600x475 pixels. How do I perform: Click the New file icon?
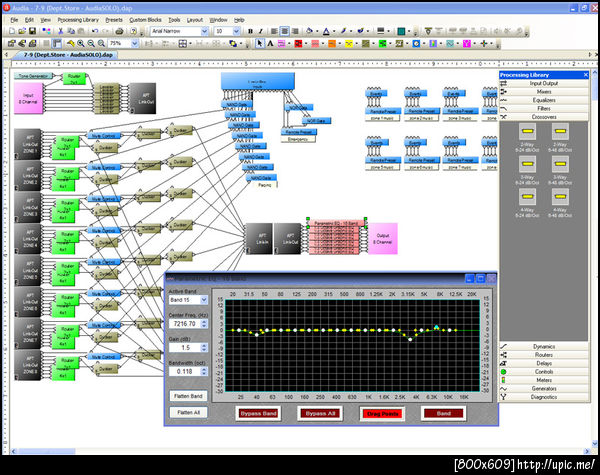pyautogui.click(x=11, y=31)
